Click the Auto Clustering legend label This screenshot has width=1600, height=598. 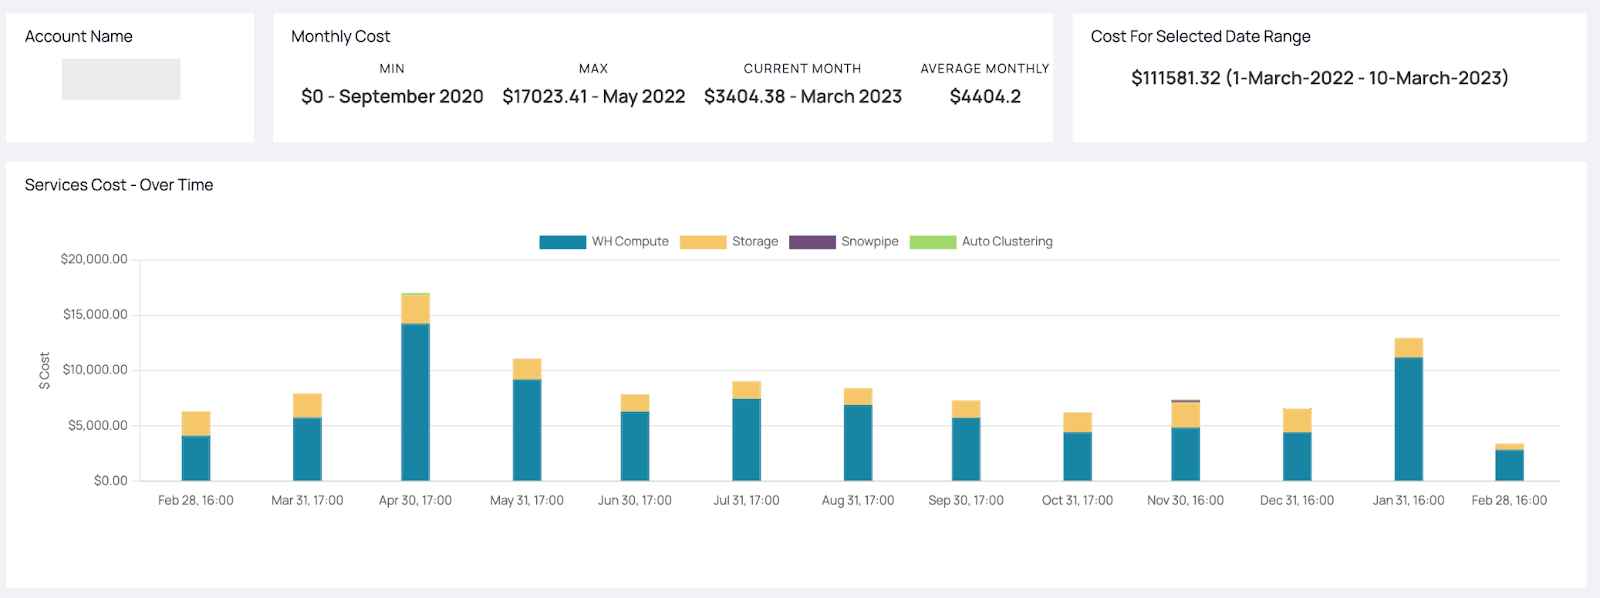(x=1006, y=242)
